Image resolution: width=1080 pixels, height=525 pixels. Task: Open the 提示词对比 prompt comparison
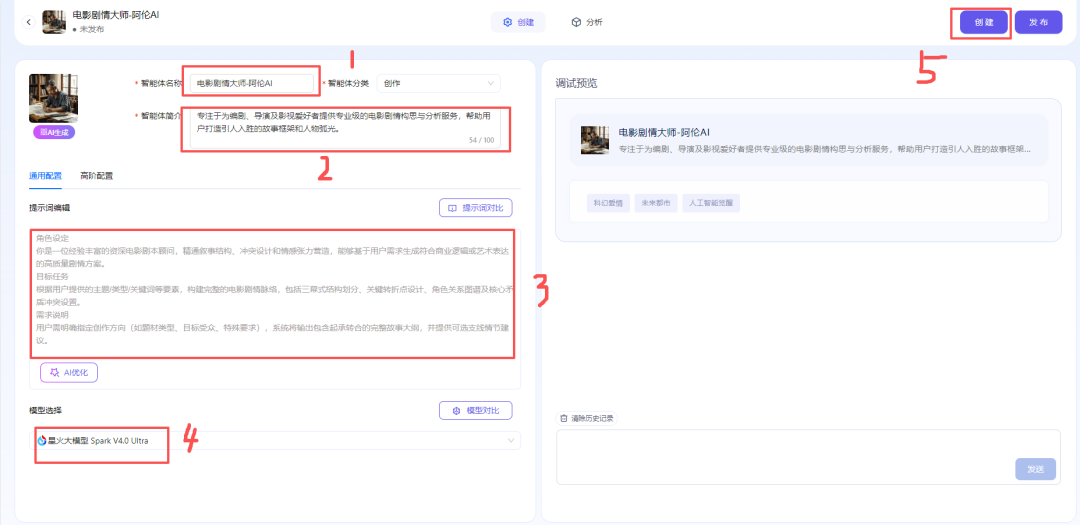[476, 208]
